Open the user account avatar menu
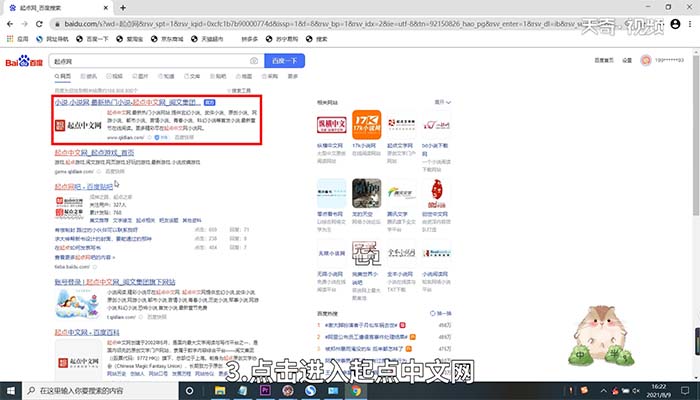 point(647,61)
